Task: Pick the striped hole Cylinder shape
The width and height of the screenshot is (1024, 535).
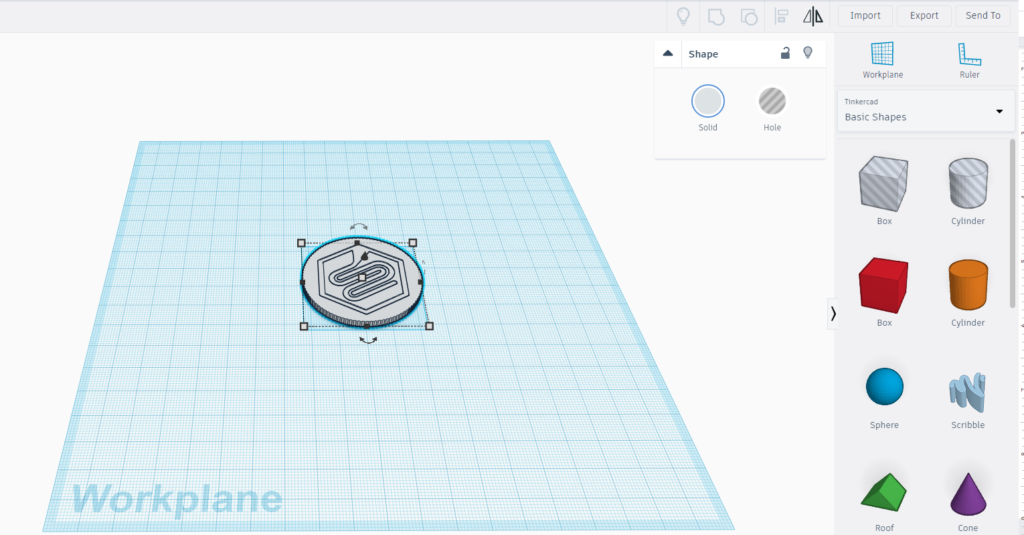Action: pyautogui.click(x=968, y=183)
